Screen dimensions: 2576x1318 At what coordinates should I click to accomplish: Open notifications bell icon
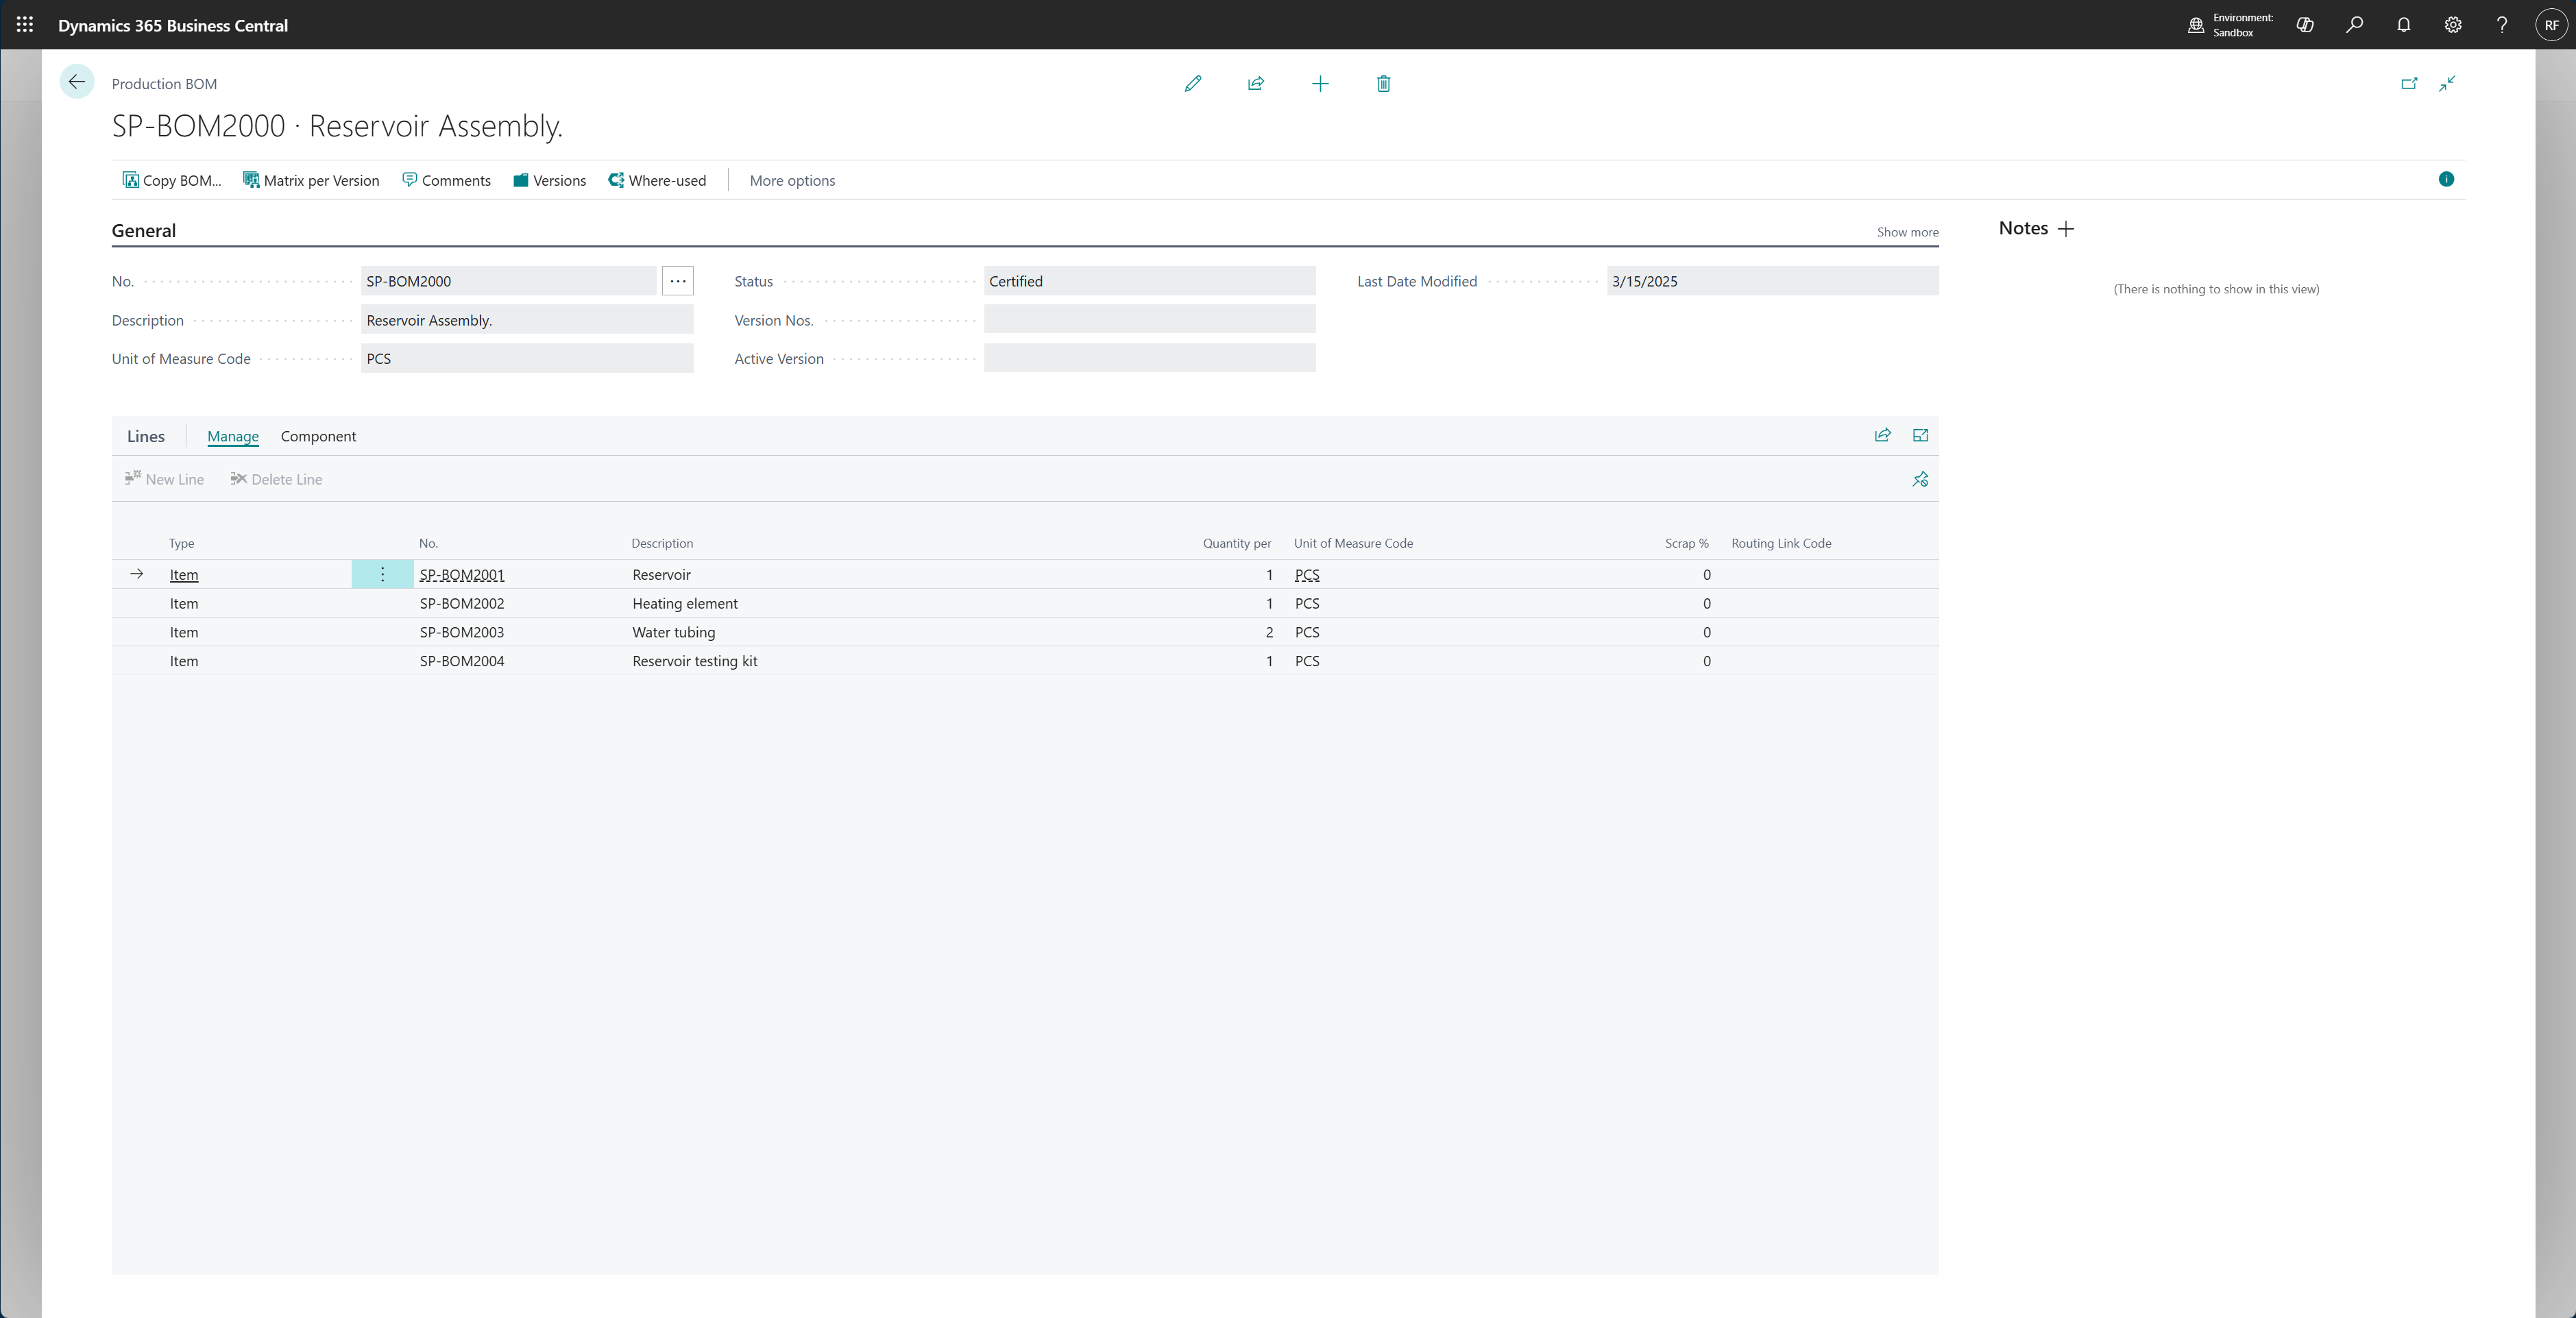click(2403, 25)
